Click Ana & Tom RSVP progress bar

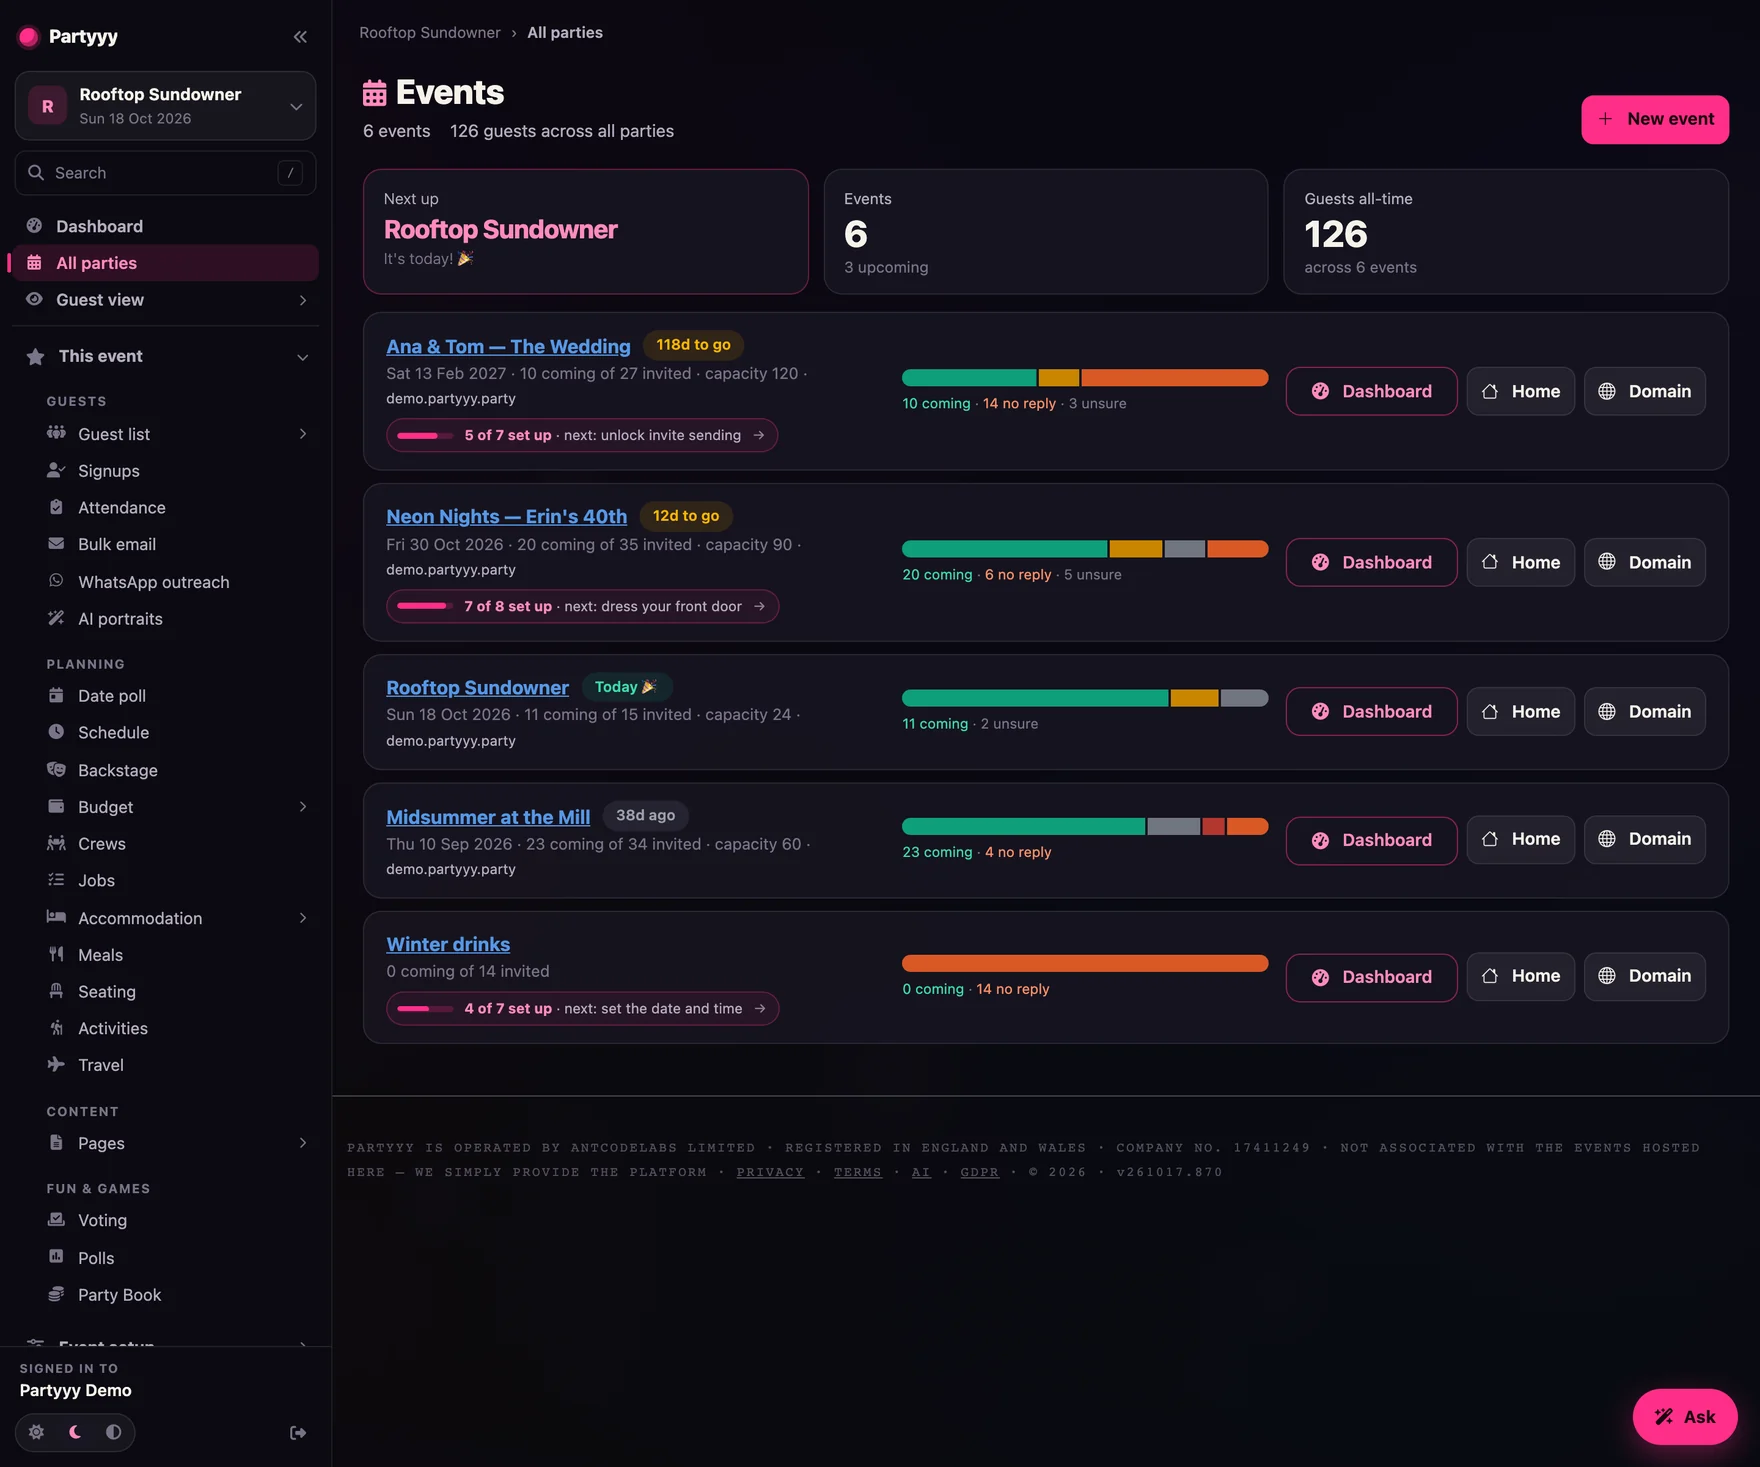pyautogui.click(x=1085, y=378)
